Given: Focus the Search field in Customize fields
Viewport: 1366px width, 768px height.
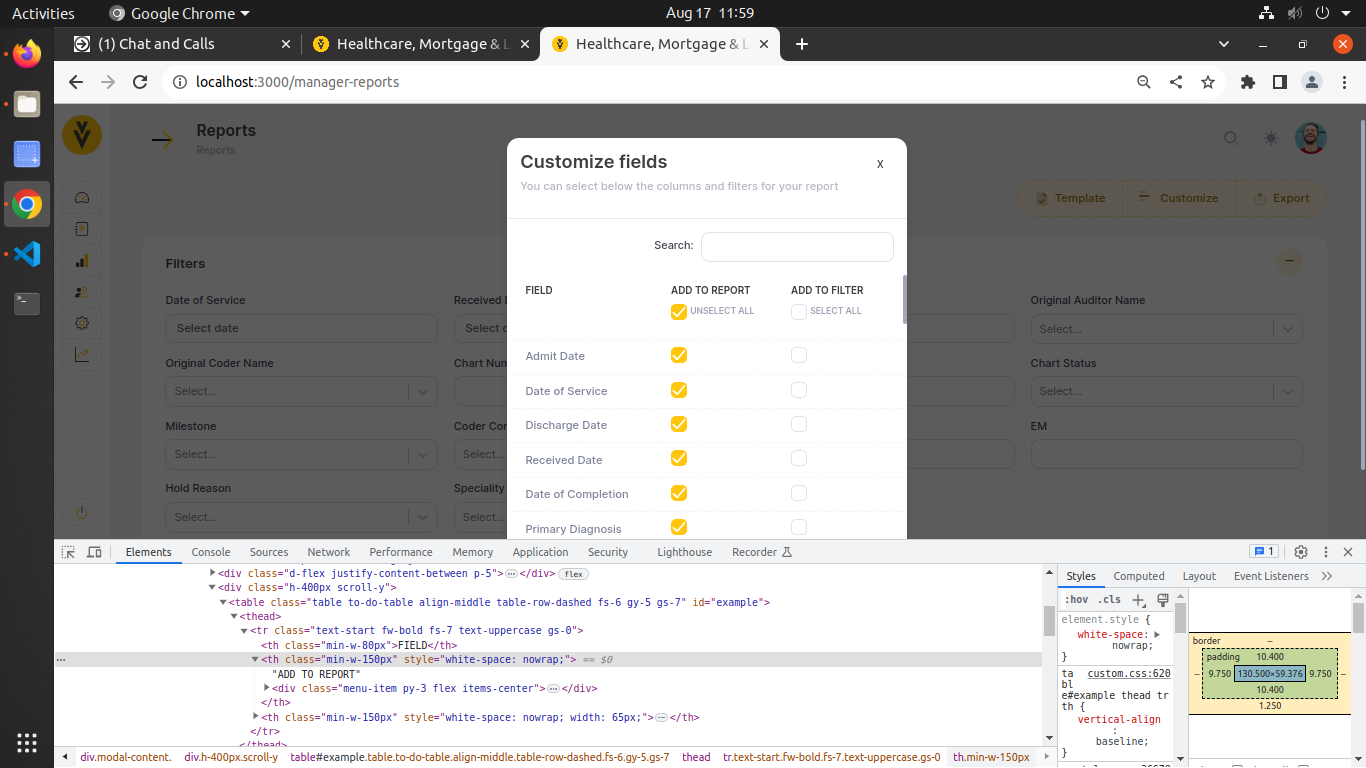Looking at the screenshot, I should pos(797,247).
